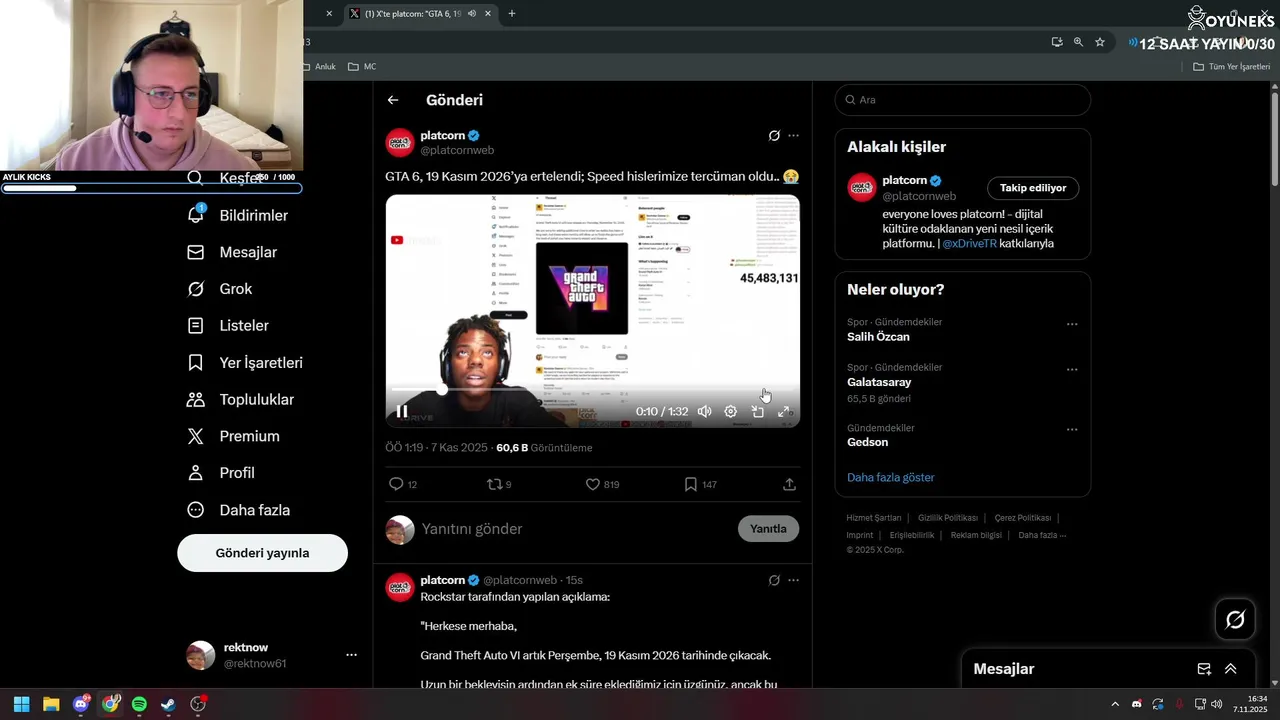Open options for Salih Özcan trend

(1072, 324)
